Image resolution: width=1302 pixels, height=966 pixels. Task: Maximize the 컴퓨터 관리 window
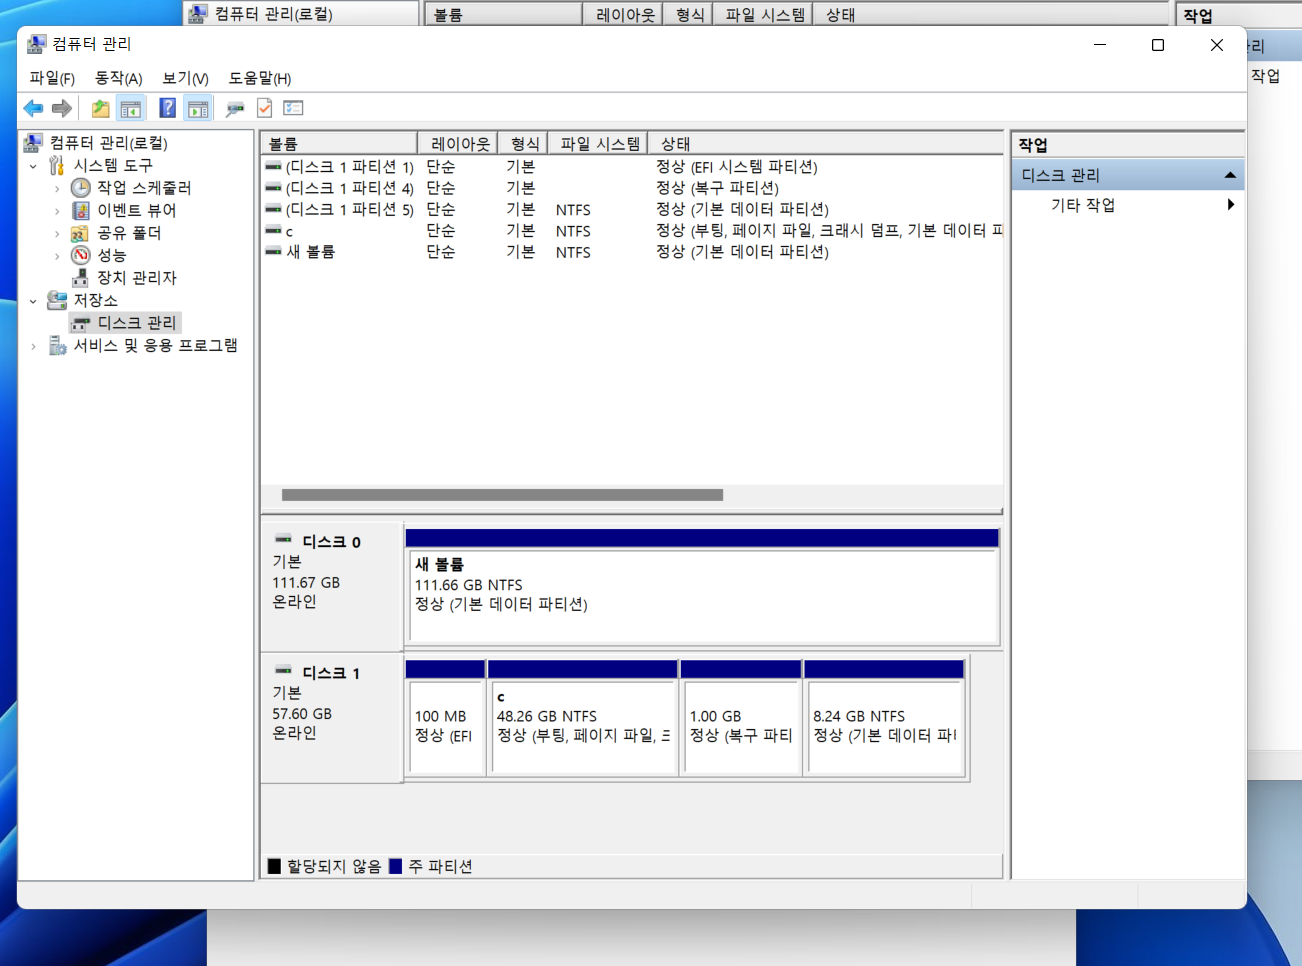[1158, 45]
